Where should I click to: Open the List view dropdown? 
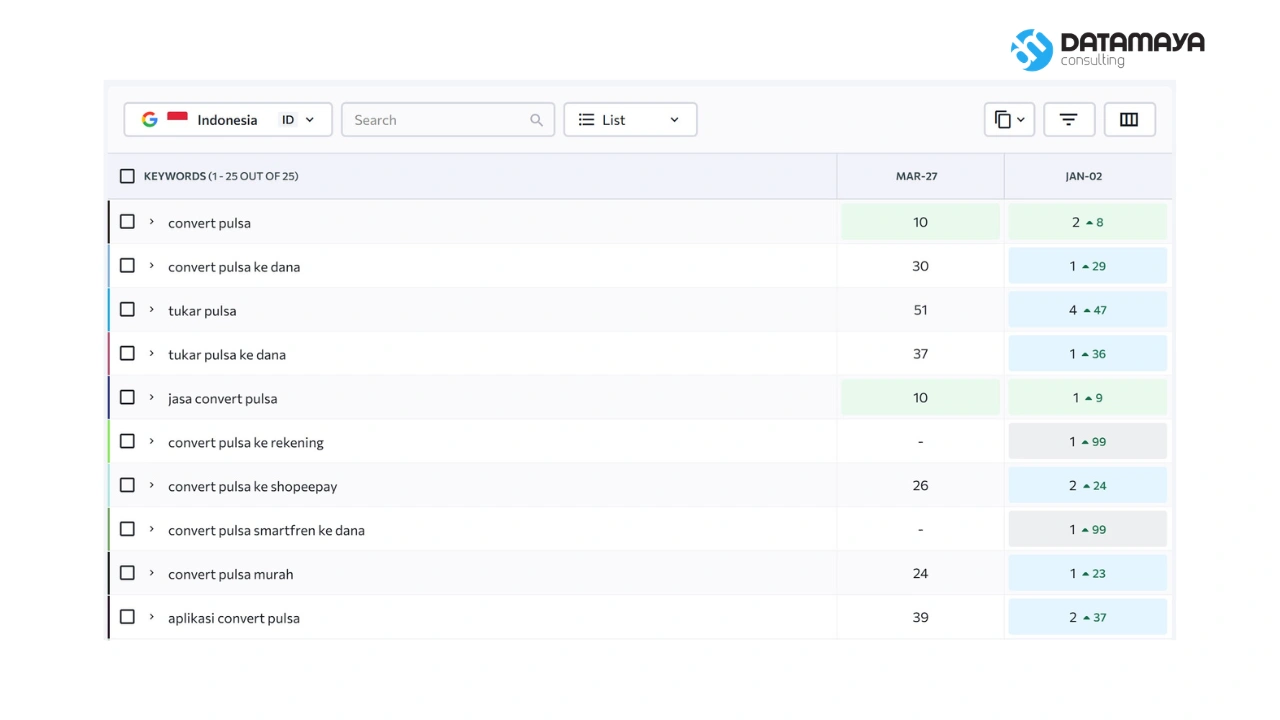pos(630,120)
